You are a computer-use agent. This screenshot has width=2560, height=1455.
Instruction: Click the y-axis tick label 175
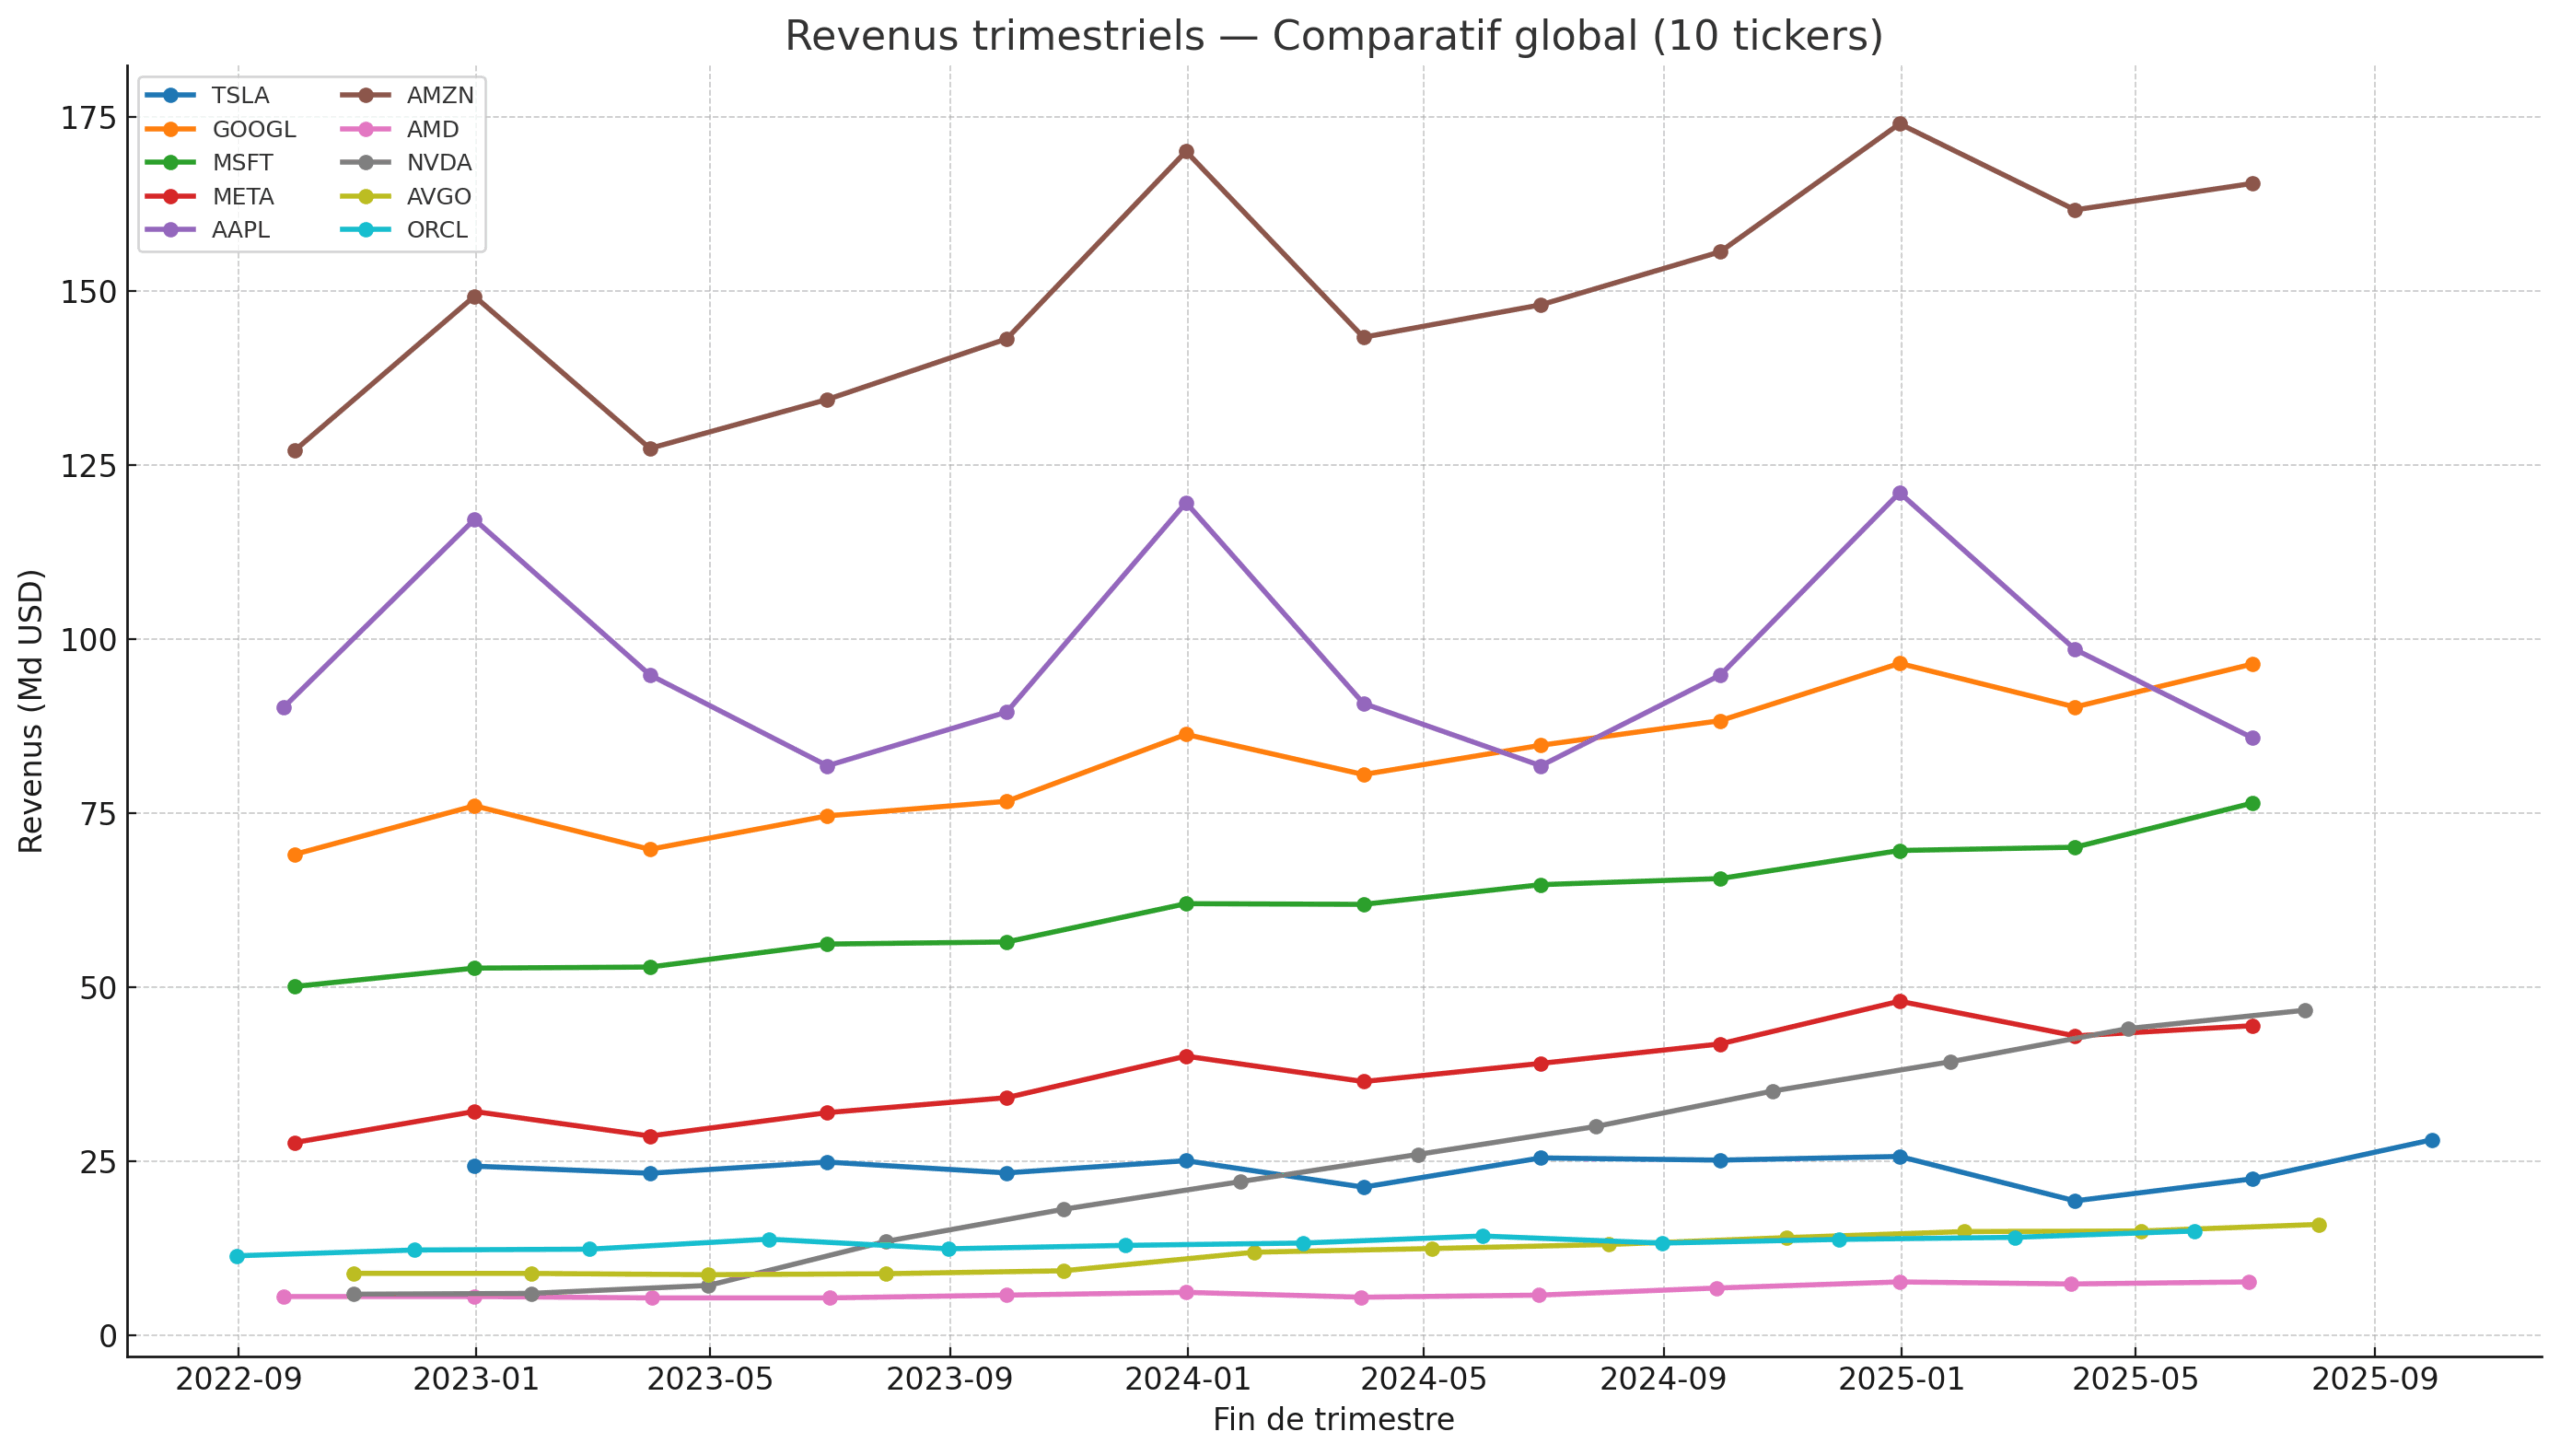88,119
